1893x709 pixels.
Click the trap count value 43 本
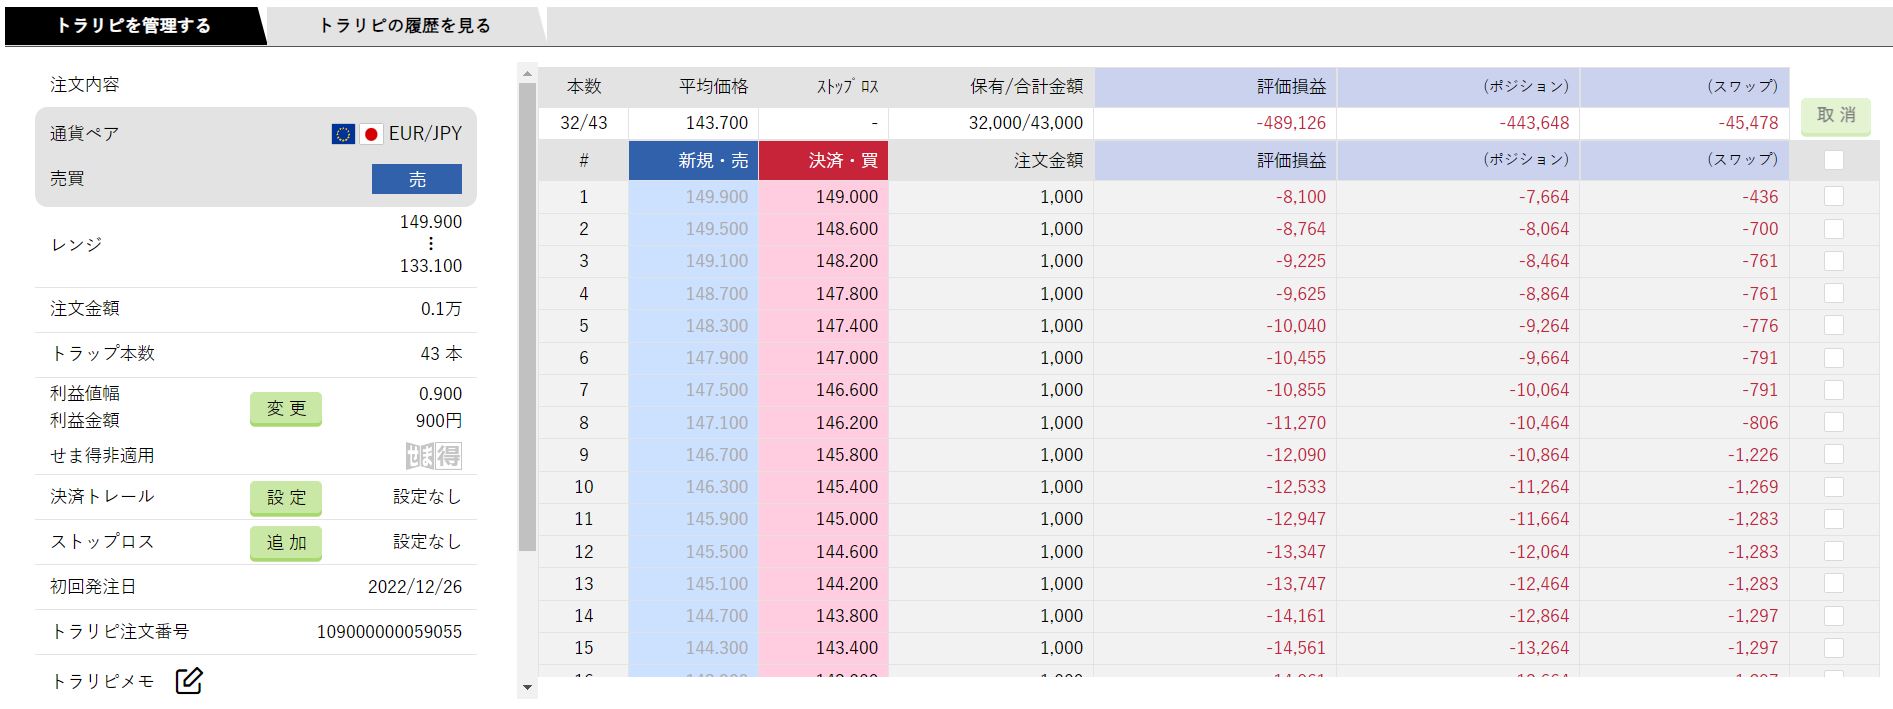coord(441,354)
